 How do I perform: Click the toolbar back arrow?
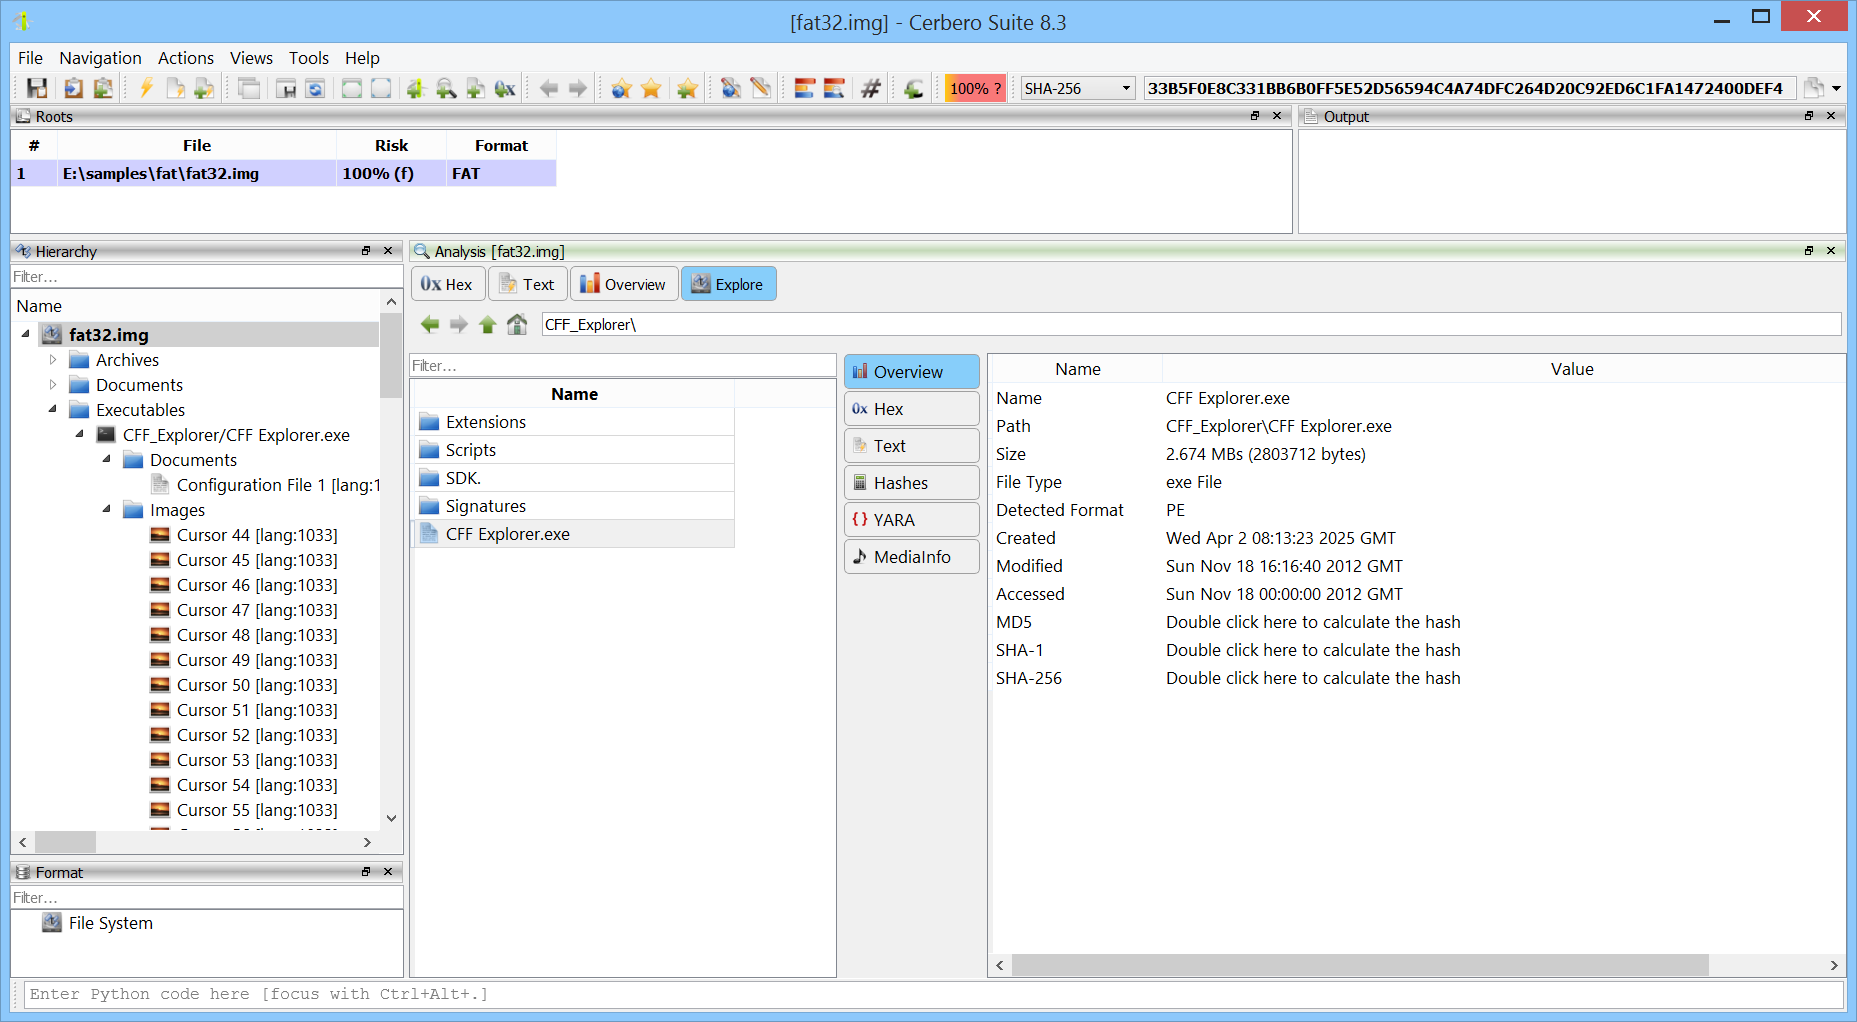point(548,88)
